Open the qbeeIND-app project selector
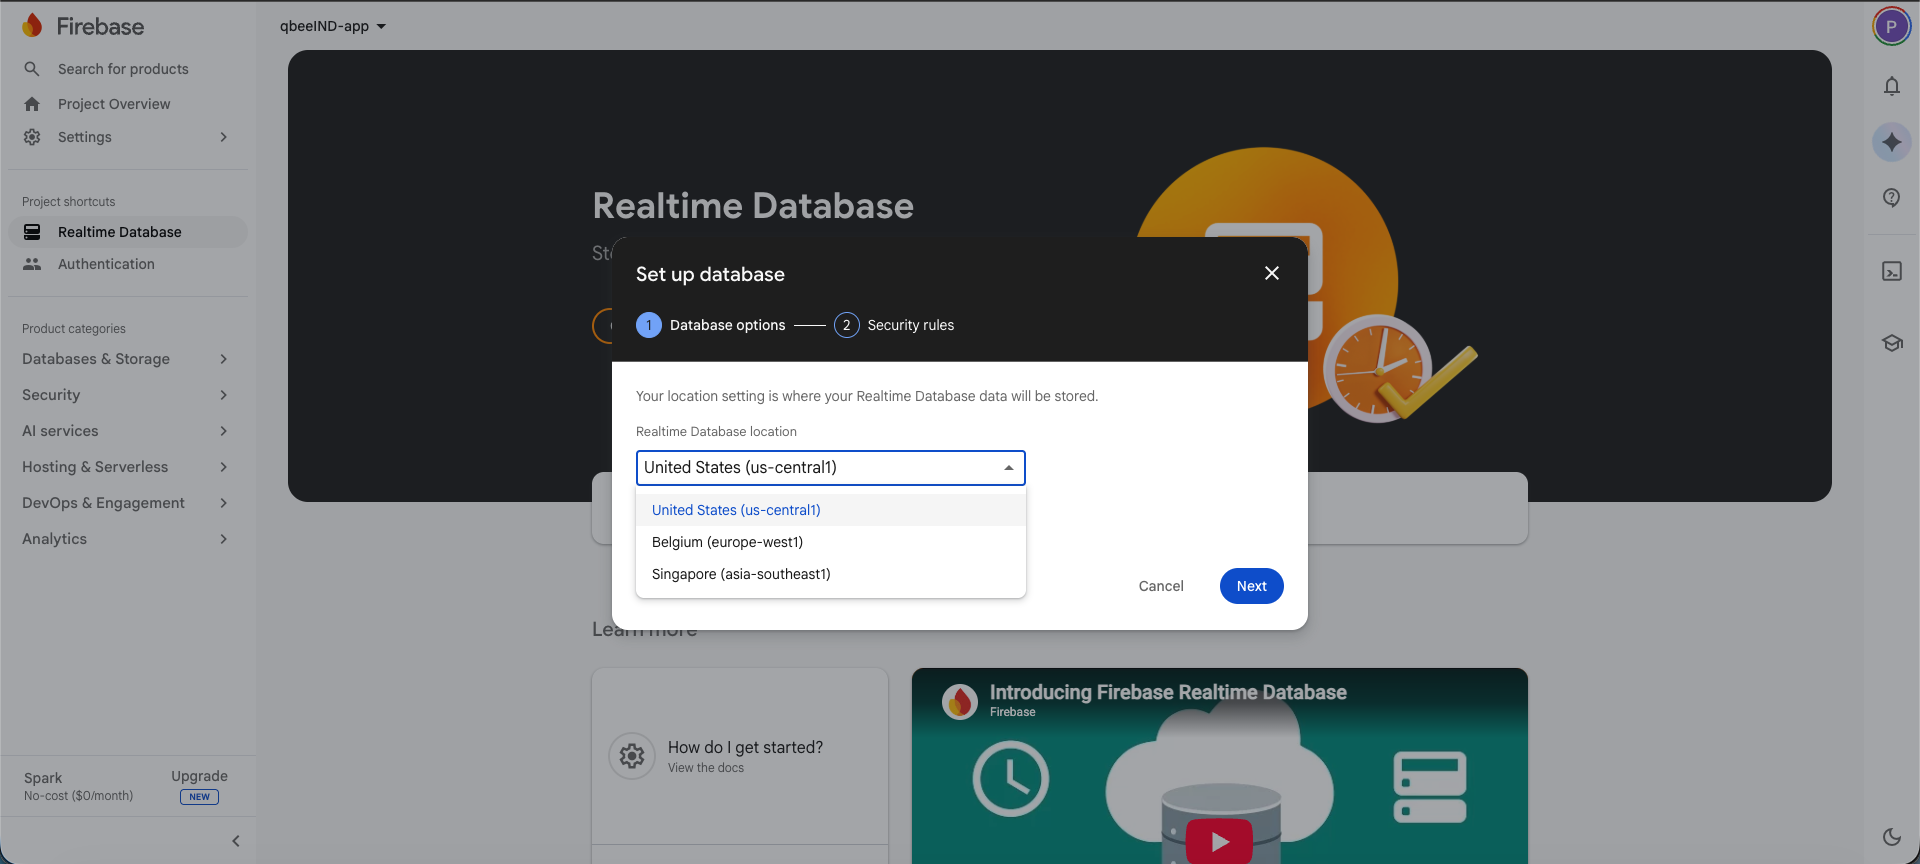Screen dimensions: 1920x864 (332, 26)
